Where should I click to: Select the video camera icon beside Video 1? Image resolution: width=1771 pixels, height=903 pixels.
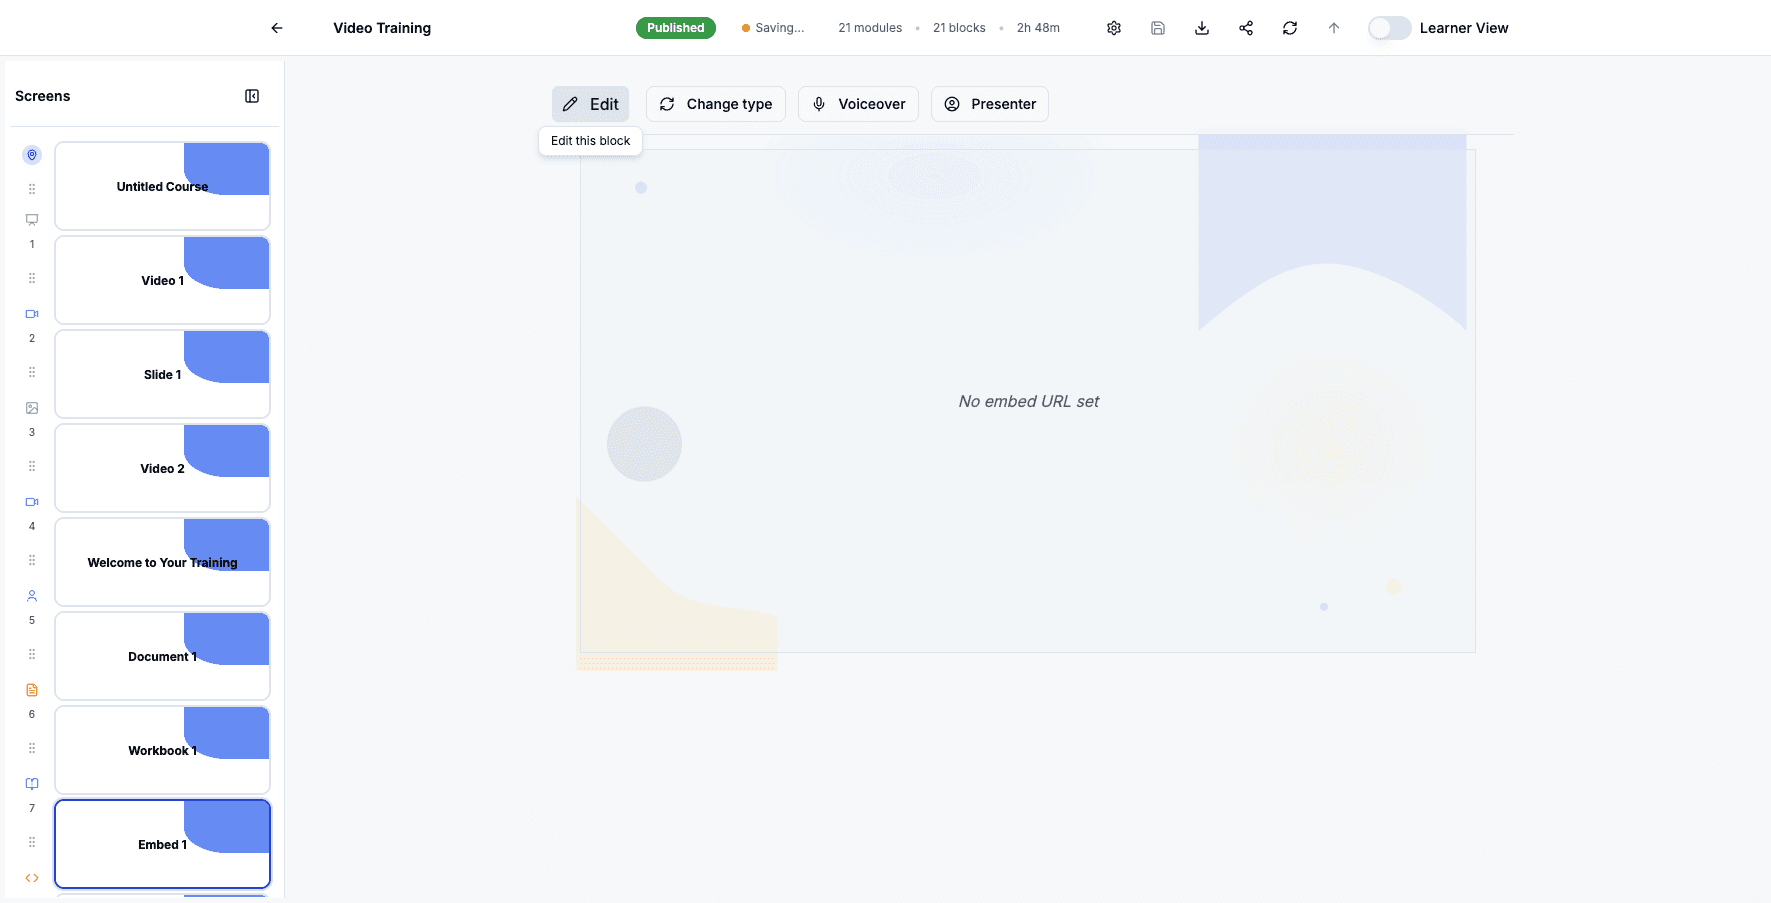click(x=31, y=313)
